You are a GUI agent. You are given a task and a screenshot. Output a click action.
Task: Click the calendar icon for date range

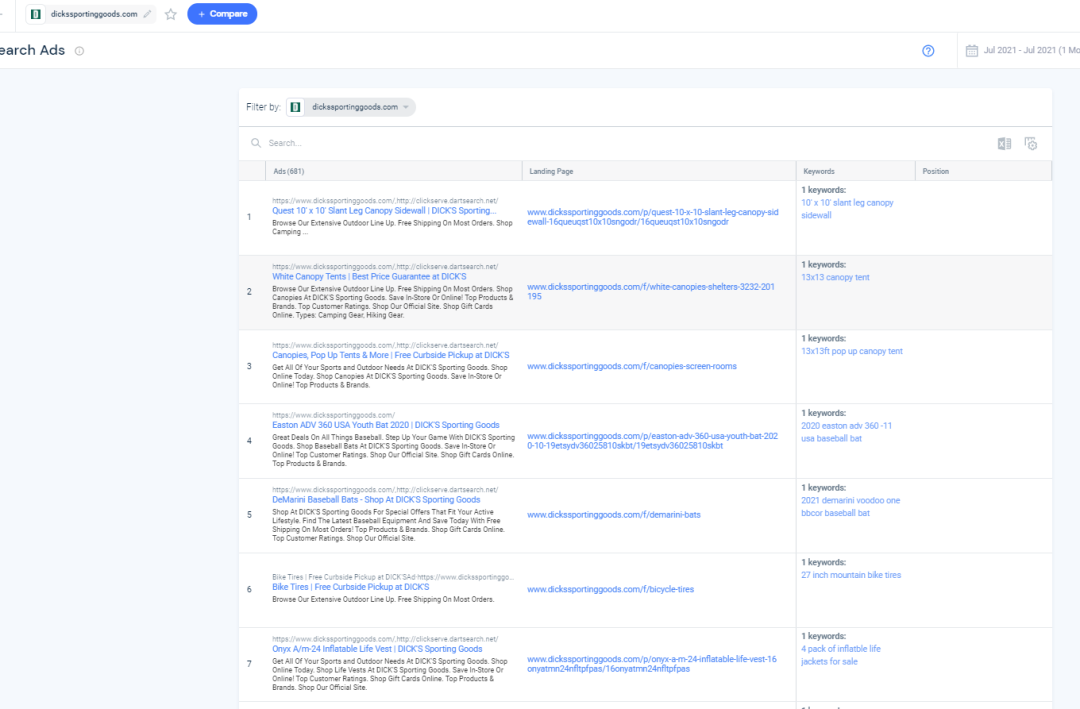[971, 51]
